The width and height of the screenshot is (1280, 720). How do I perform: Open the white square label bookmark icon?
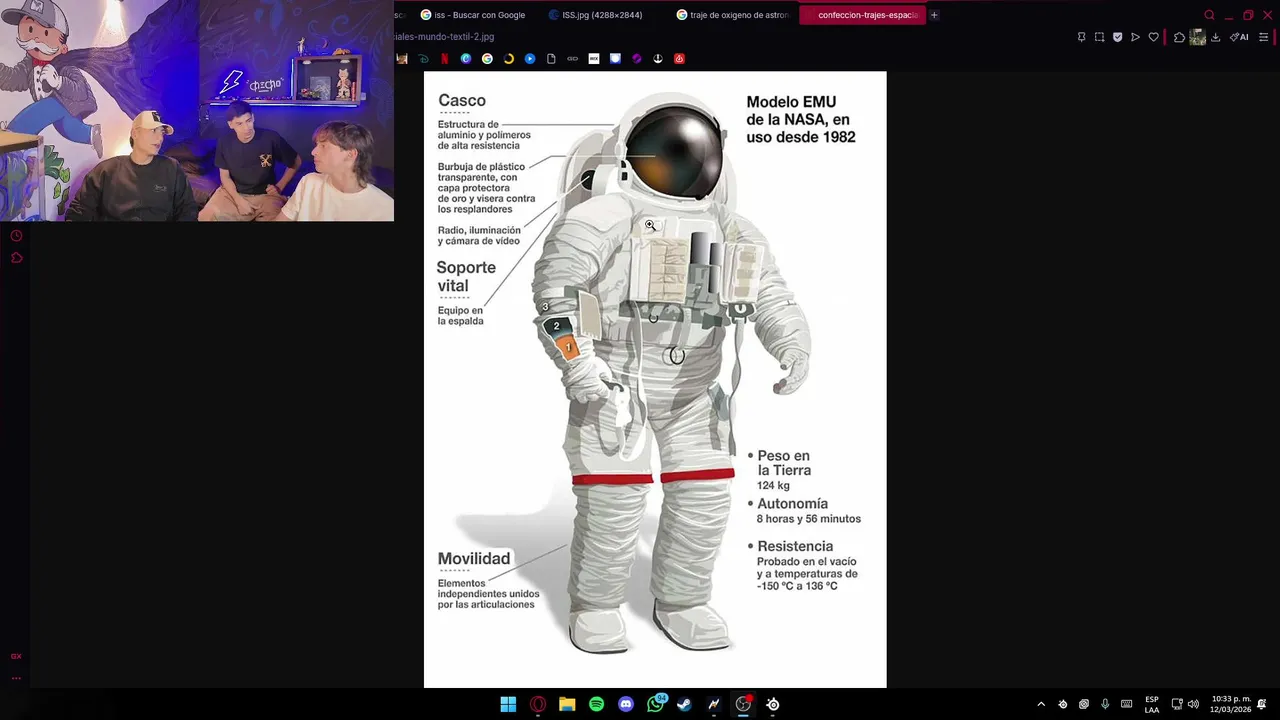(594, 59)
